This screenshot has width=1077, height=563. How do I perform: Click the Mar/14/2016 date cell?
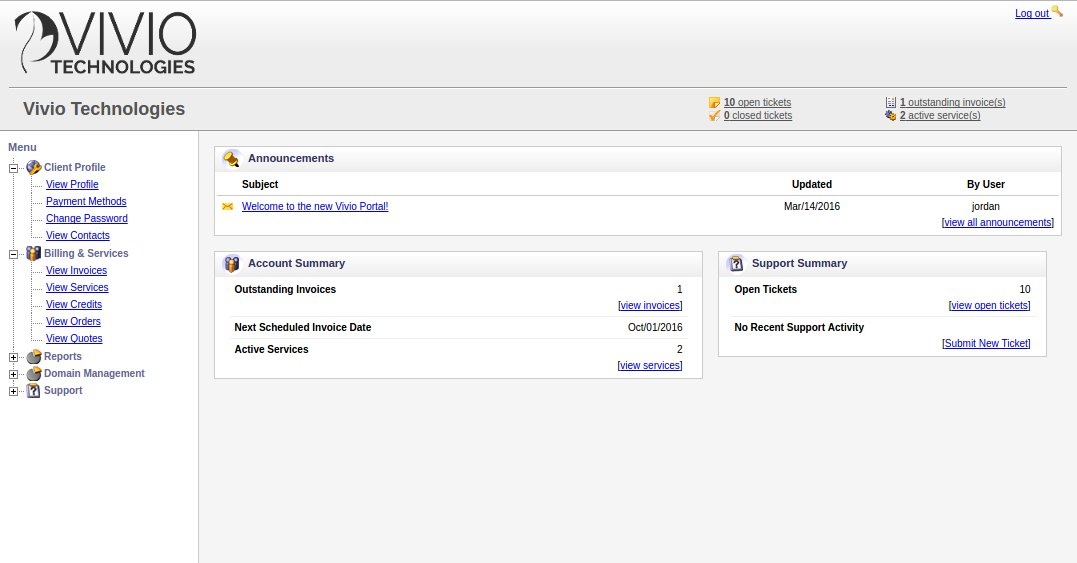click(x=811, y=206)
